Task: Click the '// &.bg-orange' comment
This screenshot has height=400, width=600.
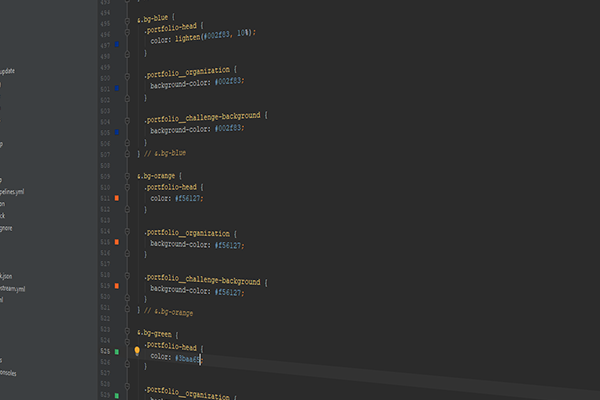Action: click(168, 312)
